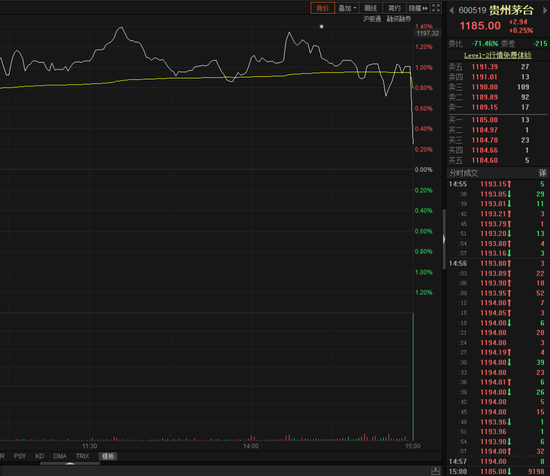Image resolution: width=550 pixels, height=476 pixels.
Task: Open the 叠加 dropdown
Action: (x=347, y=8)
